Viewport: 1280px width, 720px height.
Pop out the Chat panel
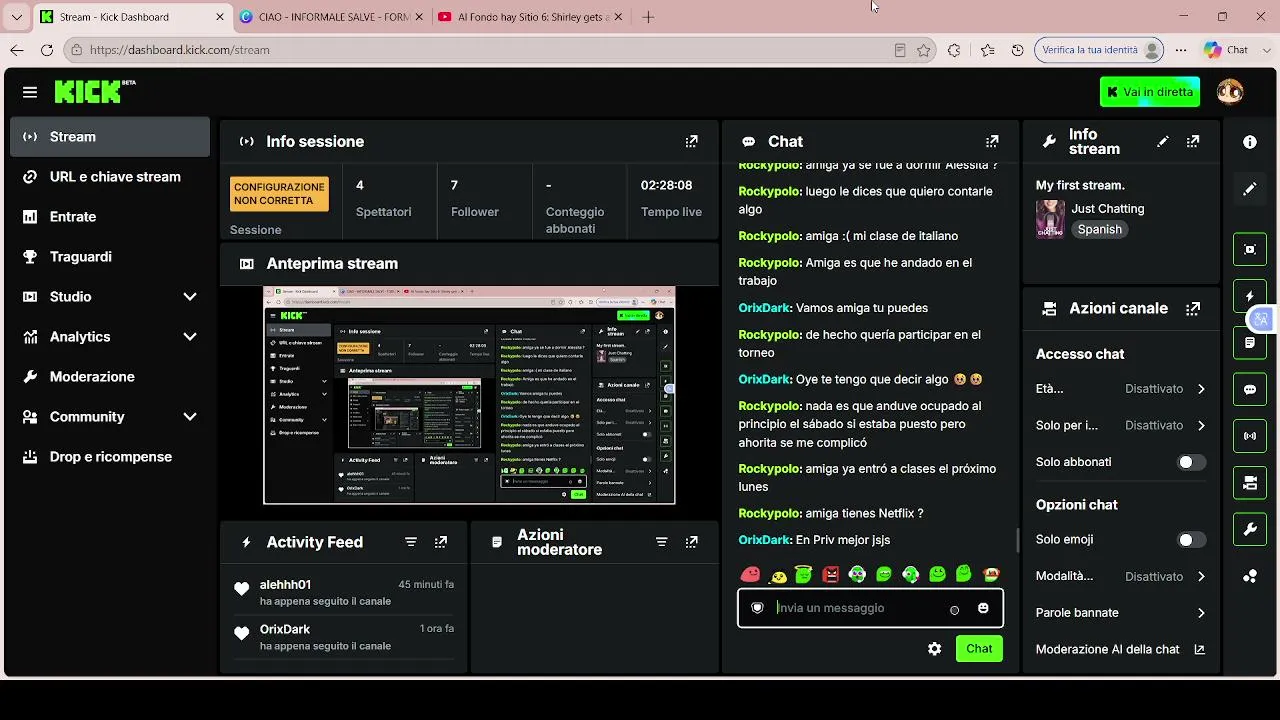(992, 142)
